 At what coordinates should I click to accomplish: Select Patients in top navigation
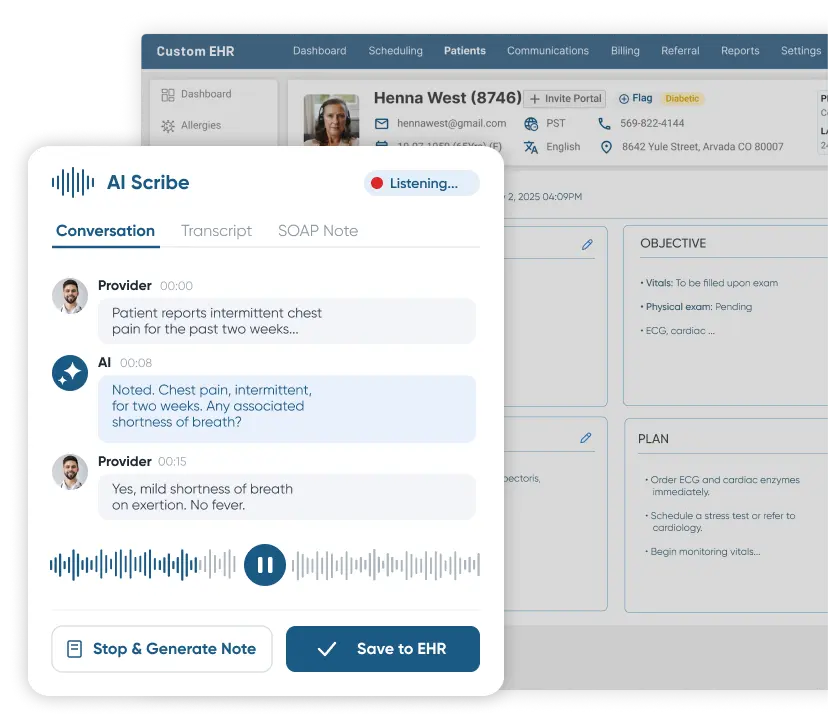pos(465,51)
